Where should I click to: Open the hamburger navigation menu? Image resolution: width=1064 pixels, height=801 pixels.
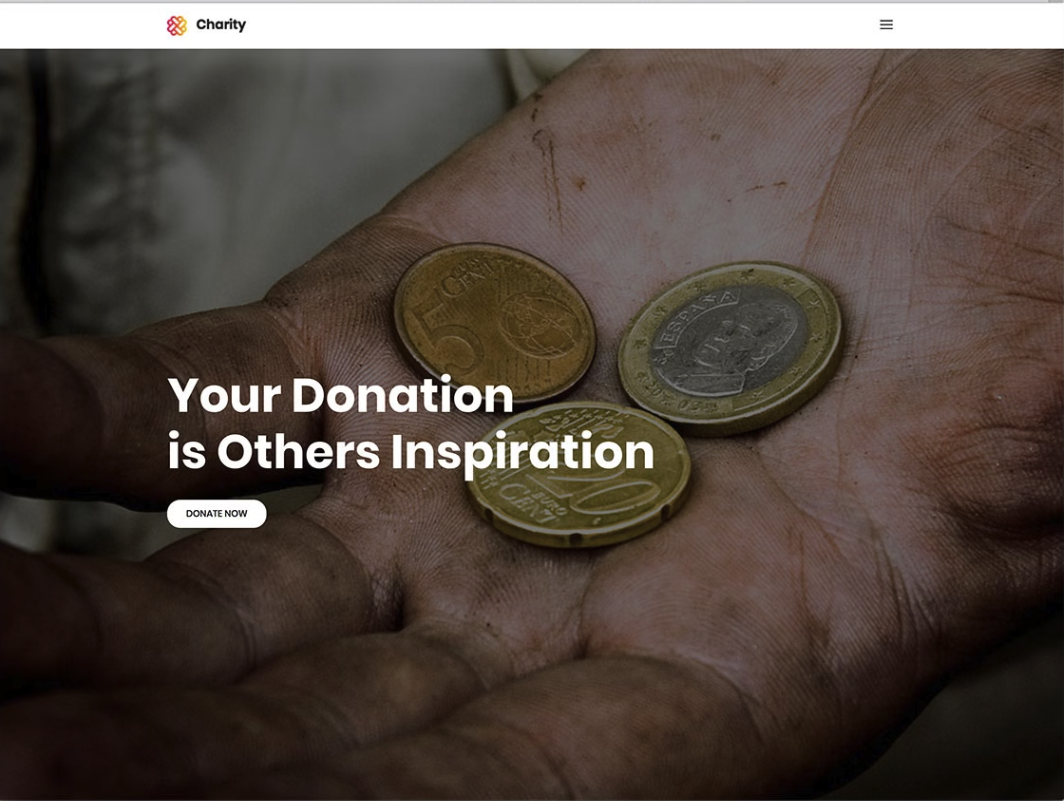coord(886,24)
